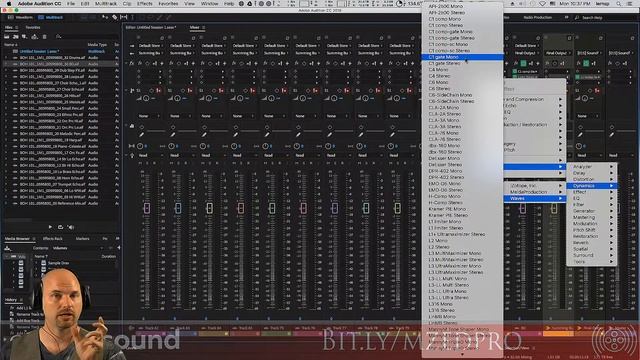The height and width of the screenshot is (360, 640).
Task: Click the New File icon in Files panel
Action: 24,37
